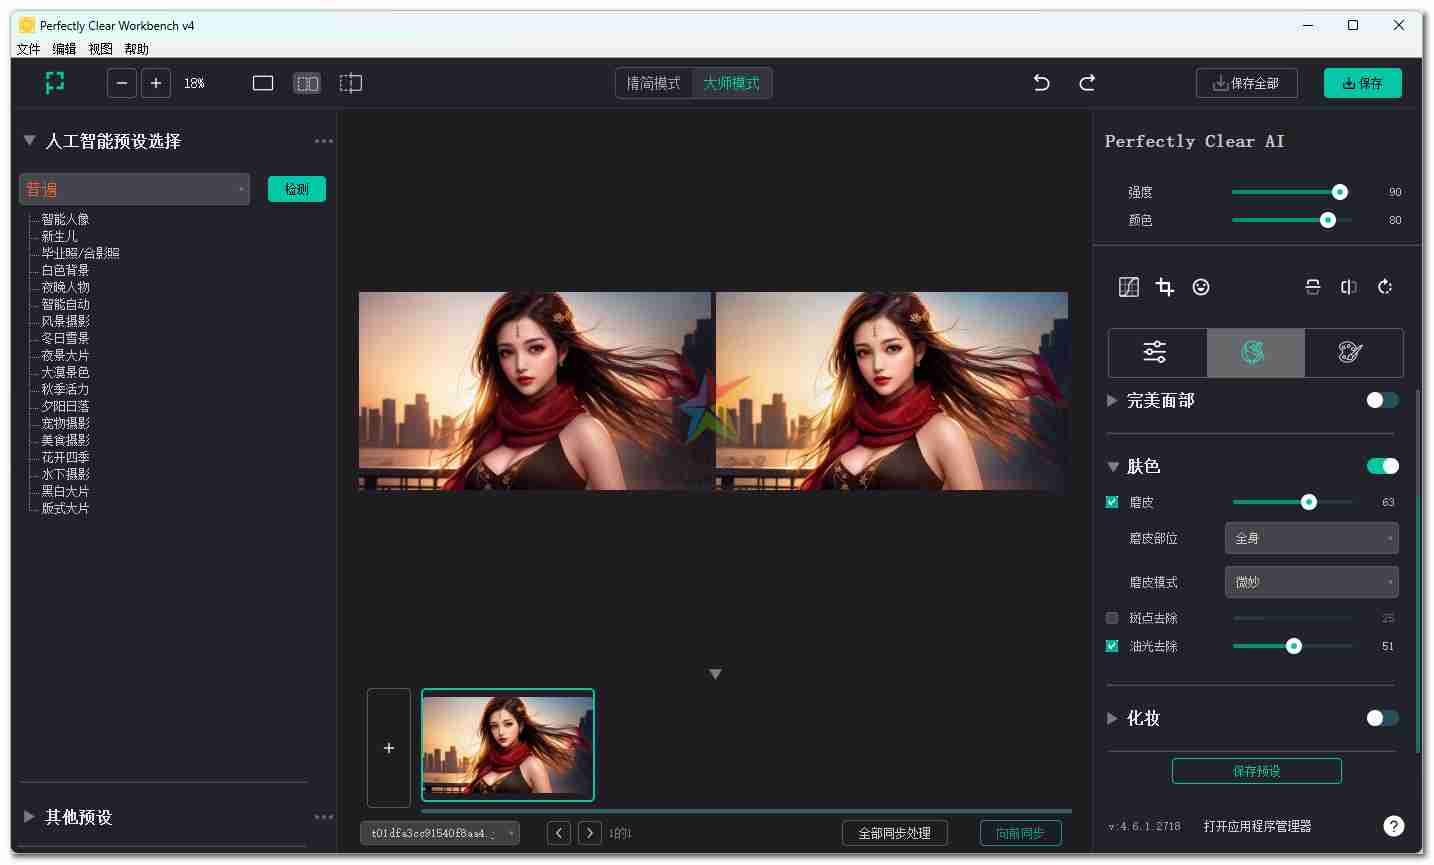Expand the 其他预设 section
This screenshot has height=865, width=1434.
tap(29, 817)
